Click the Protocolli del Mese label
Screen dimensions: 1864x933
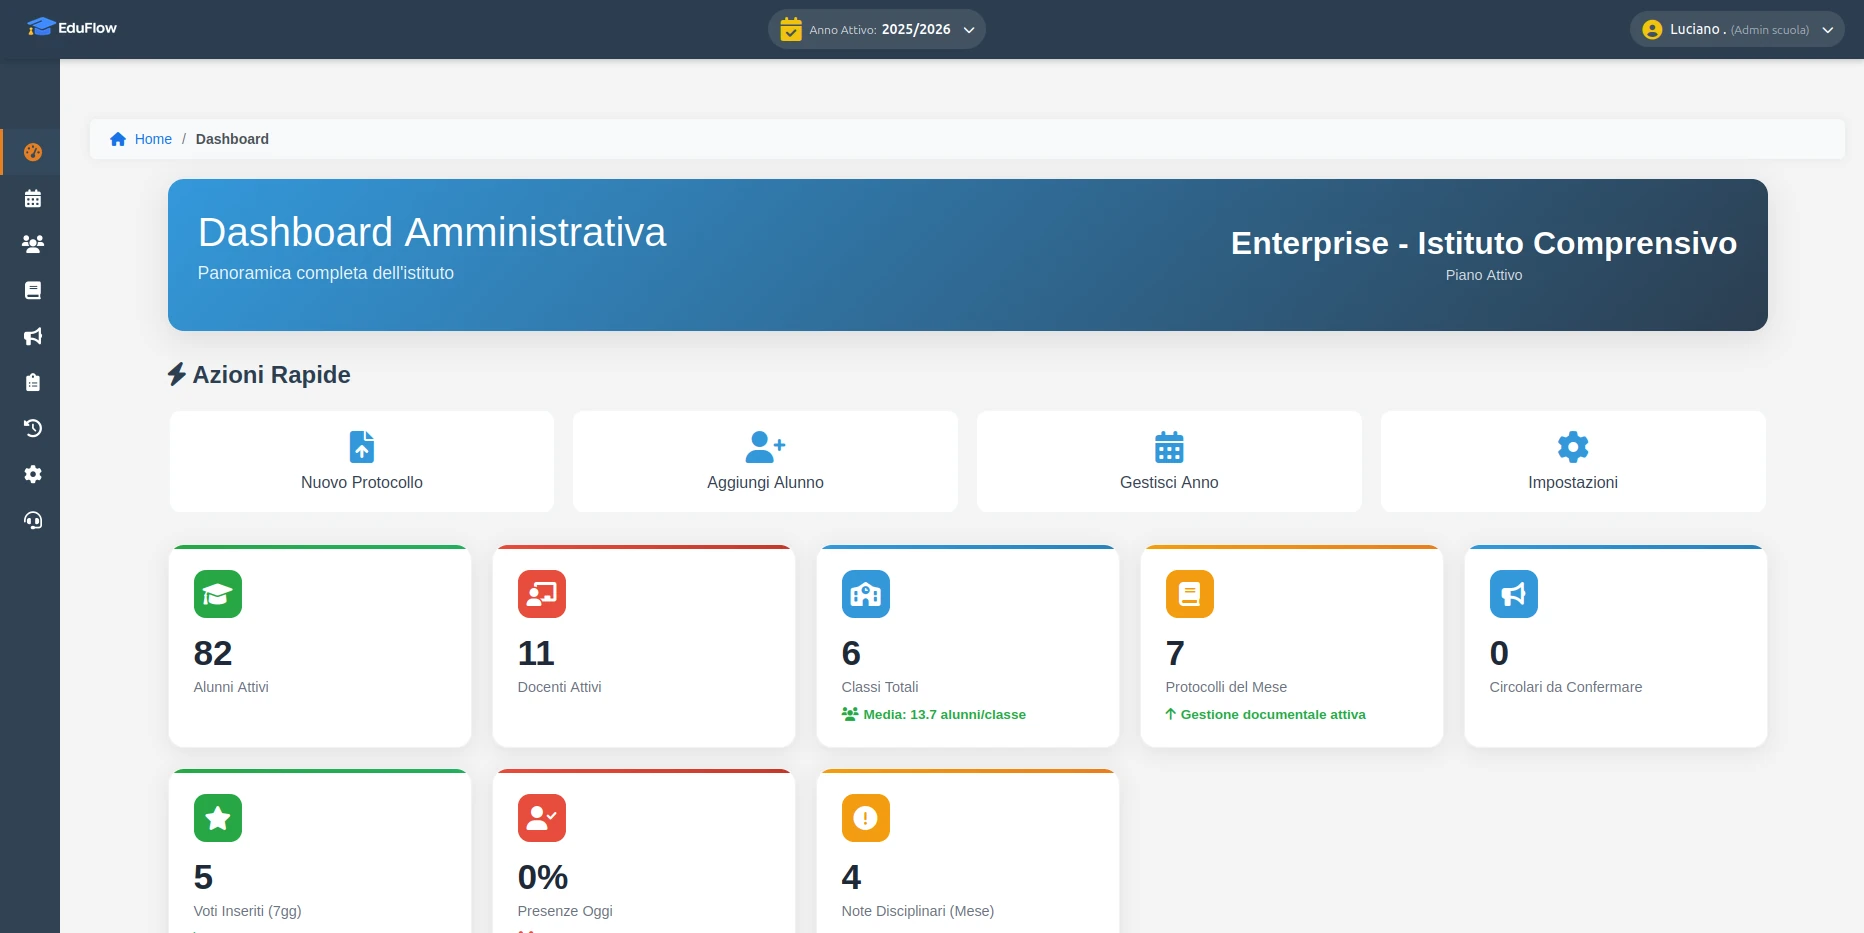(x=1226, y=687)
